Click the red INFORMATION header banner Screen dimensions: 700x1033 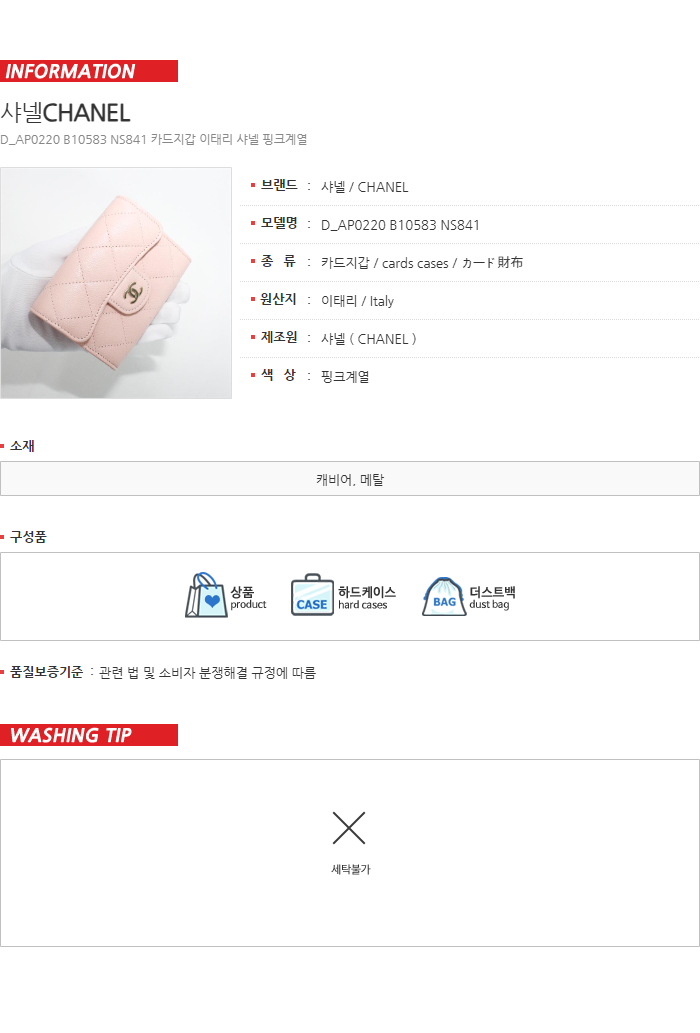pos(89,71)
